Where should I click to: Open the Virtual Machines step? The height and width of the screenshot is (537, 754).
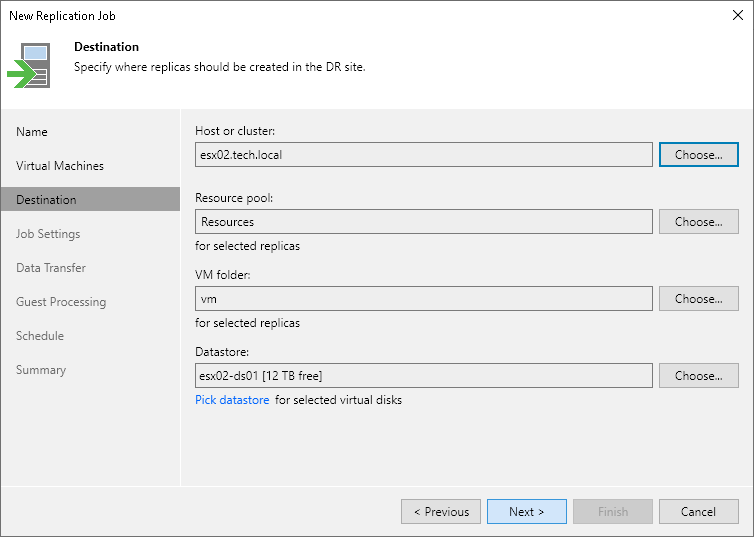pos(60,166)
